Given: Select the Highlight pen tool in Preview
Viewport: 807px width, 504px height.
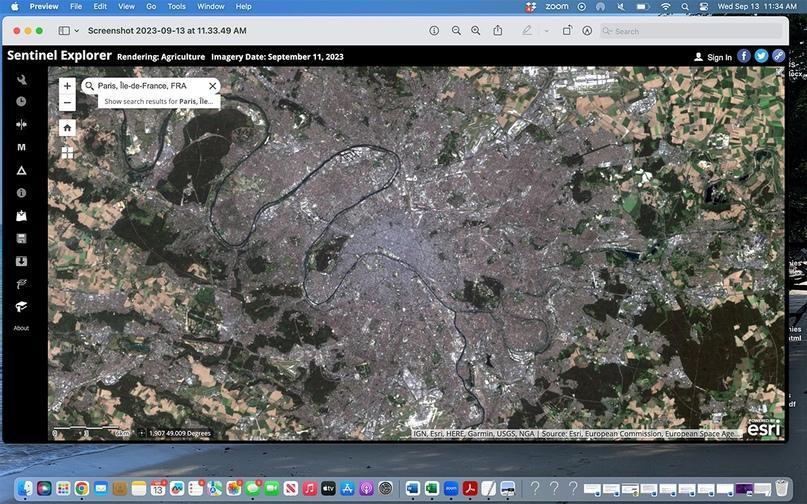Looking at the screenshot, I should coord(527,31).
